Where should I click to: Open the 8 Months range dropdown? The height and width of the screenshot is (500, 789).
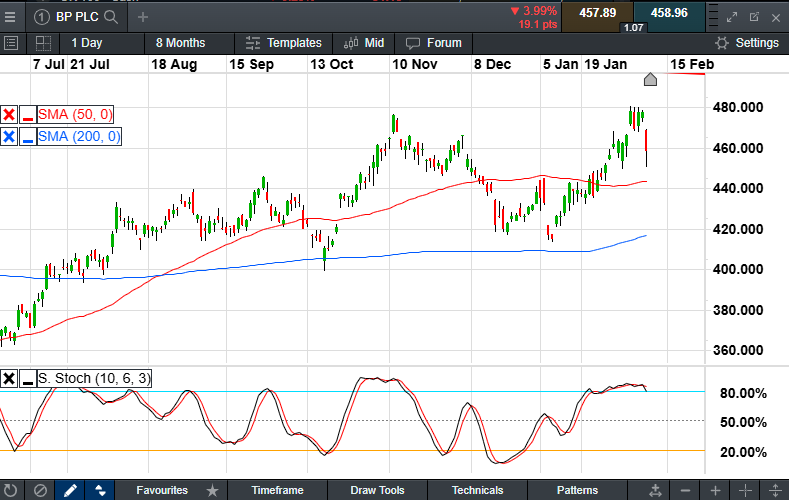[x=180, y=43]
